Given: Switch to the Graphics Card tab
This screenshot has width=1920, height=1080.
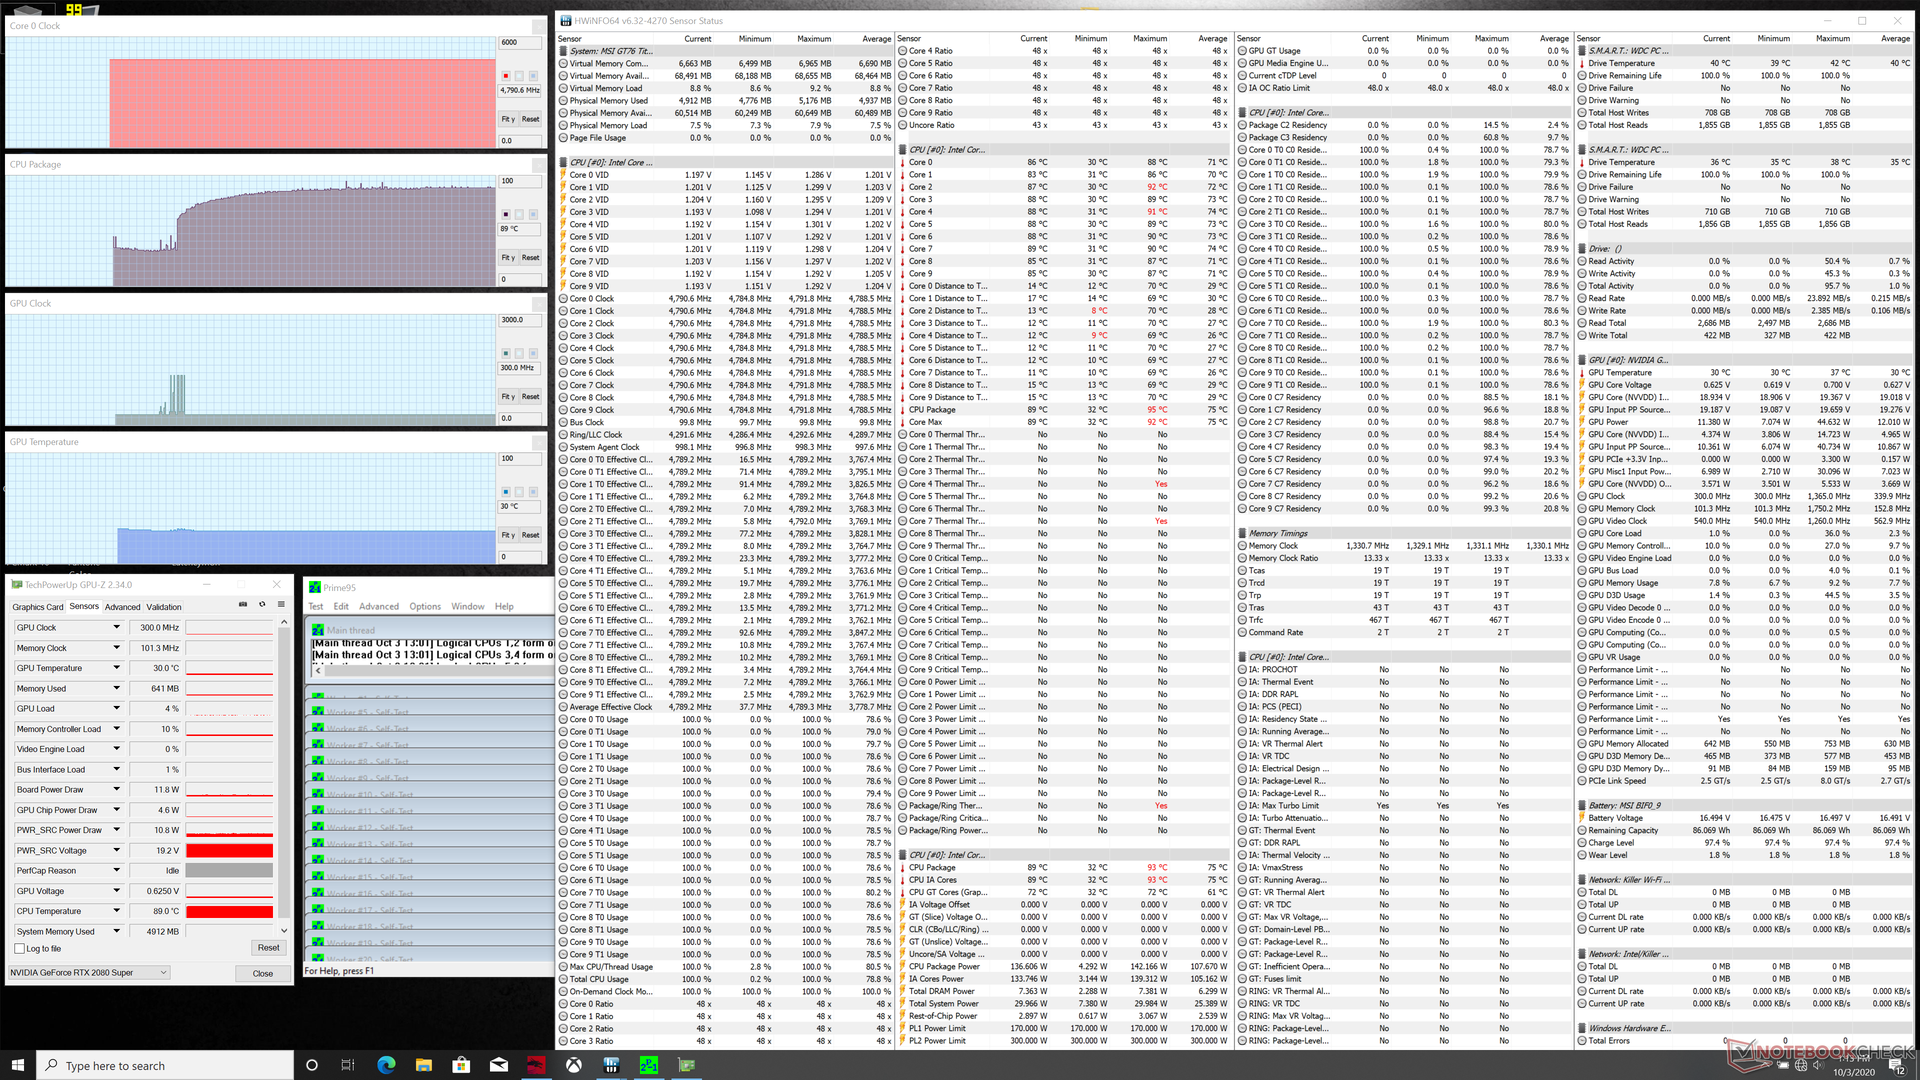Looking at the screenshot, I should tap(37, 607).
